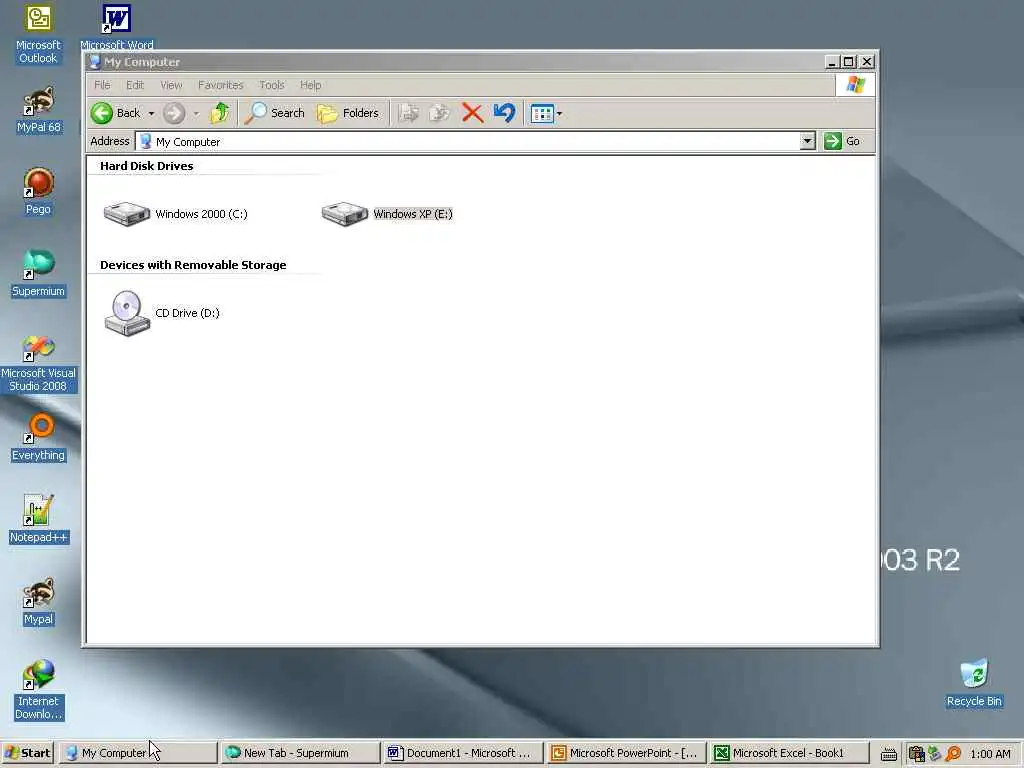Click the blue Undo icon
Image resolution: width=1024 pixels, height=768 pixels.
(x=504, y=113)
